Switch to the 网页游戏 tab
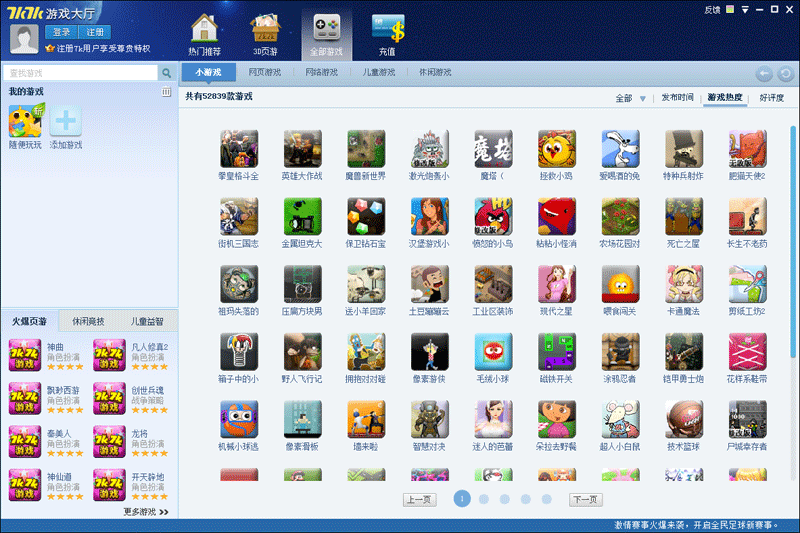Screen dimensions: 800x533 pyautogui.click(x=265, y=72)
